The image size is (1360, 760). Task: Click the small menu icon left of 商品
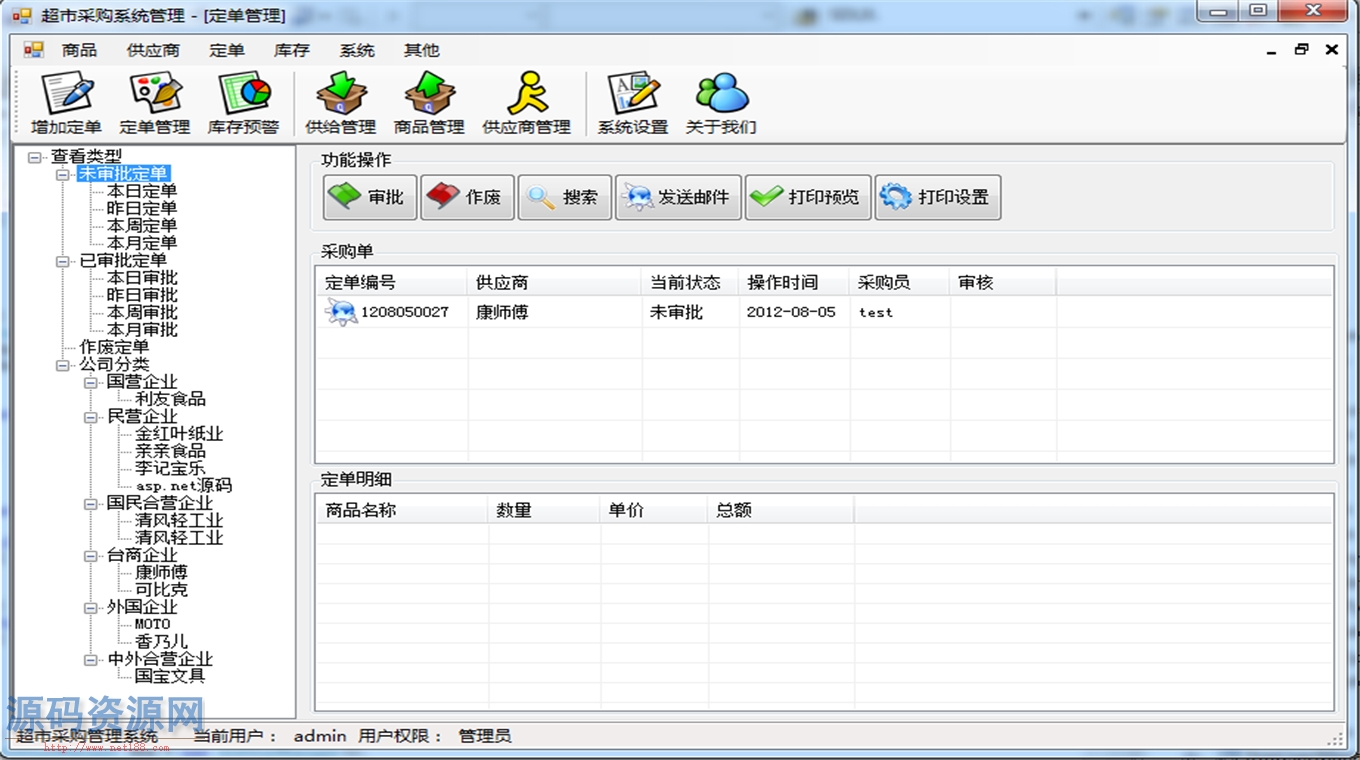pos(33,50)
